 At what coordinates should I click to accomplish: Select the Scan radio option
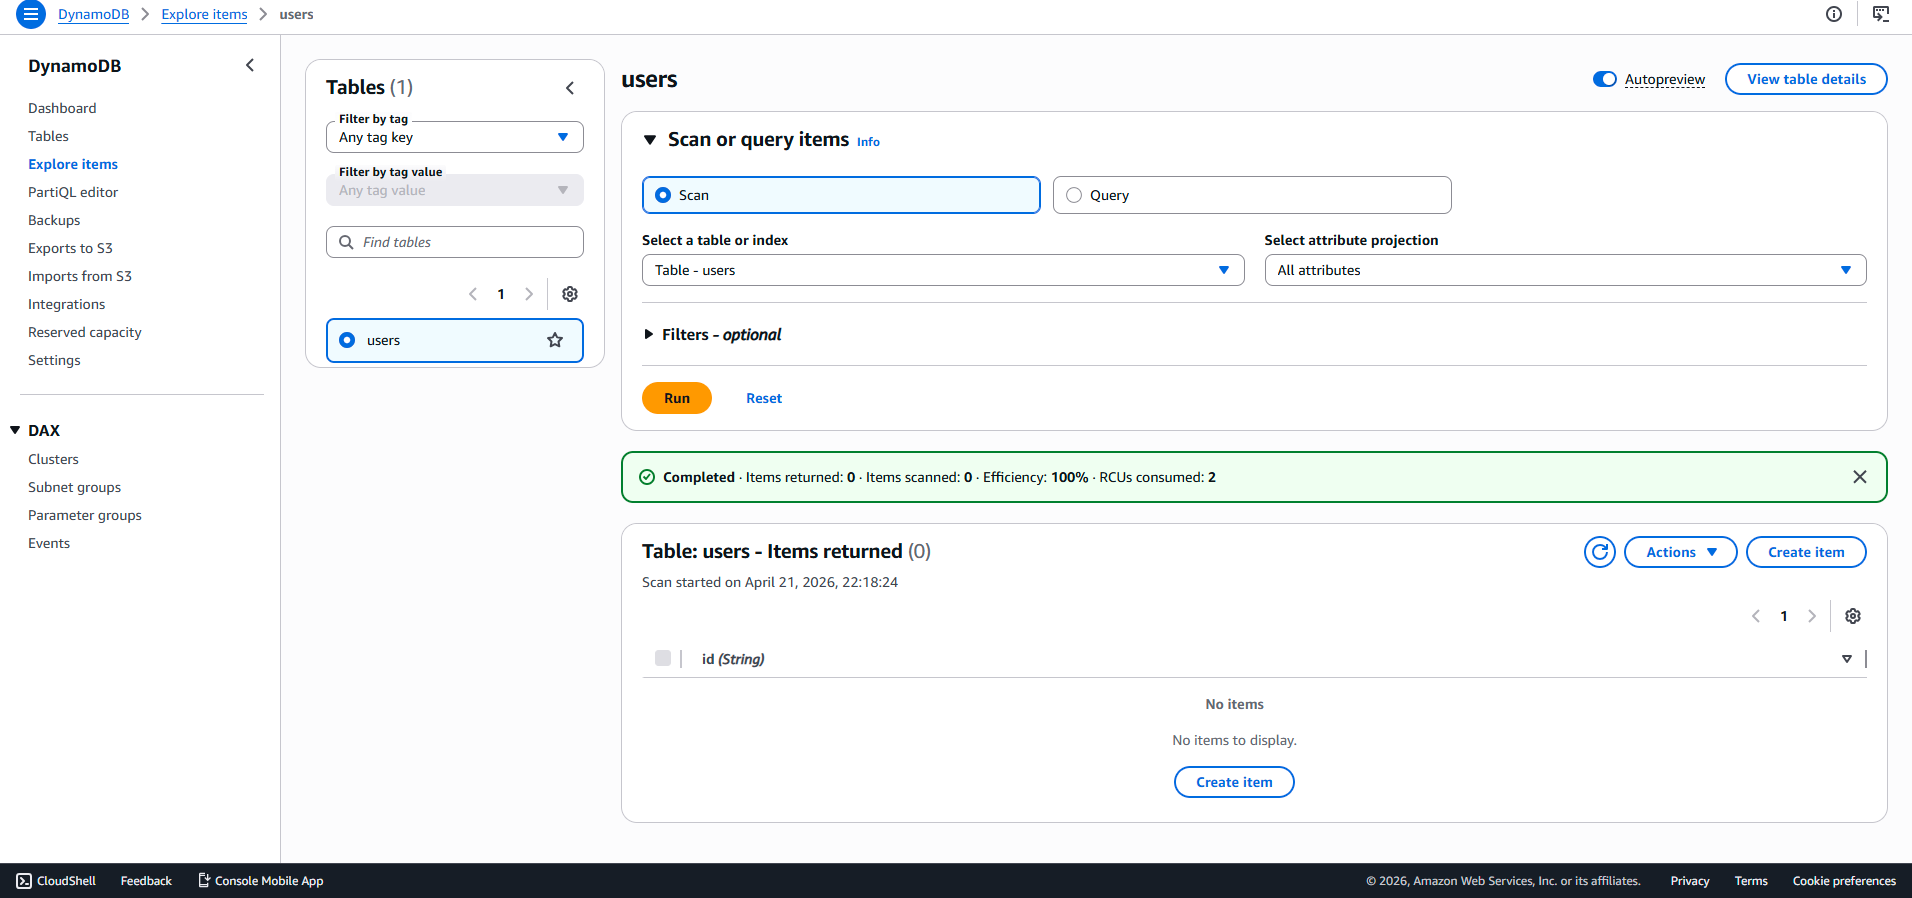click(663, 195)
